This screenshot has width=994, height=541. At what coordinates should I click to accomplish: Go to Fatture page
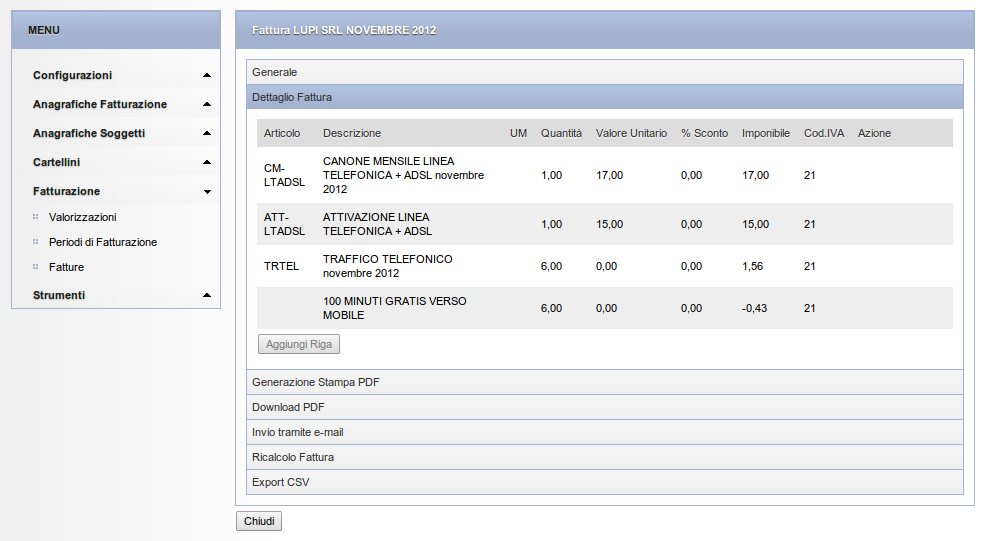pyautogui.click(x=67, y=267)
